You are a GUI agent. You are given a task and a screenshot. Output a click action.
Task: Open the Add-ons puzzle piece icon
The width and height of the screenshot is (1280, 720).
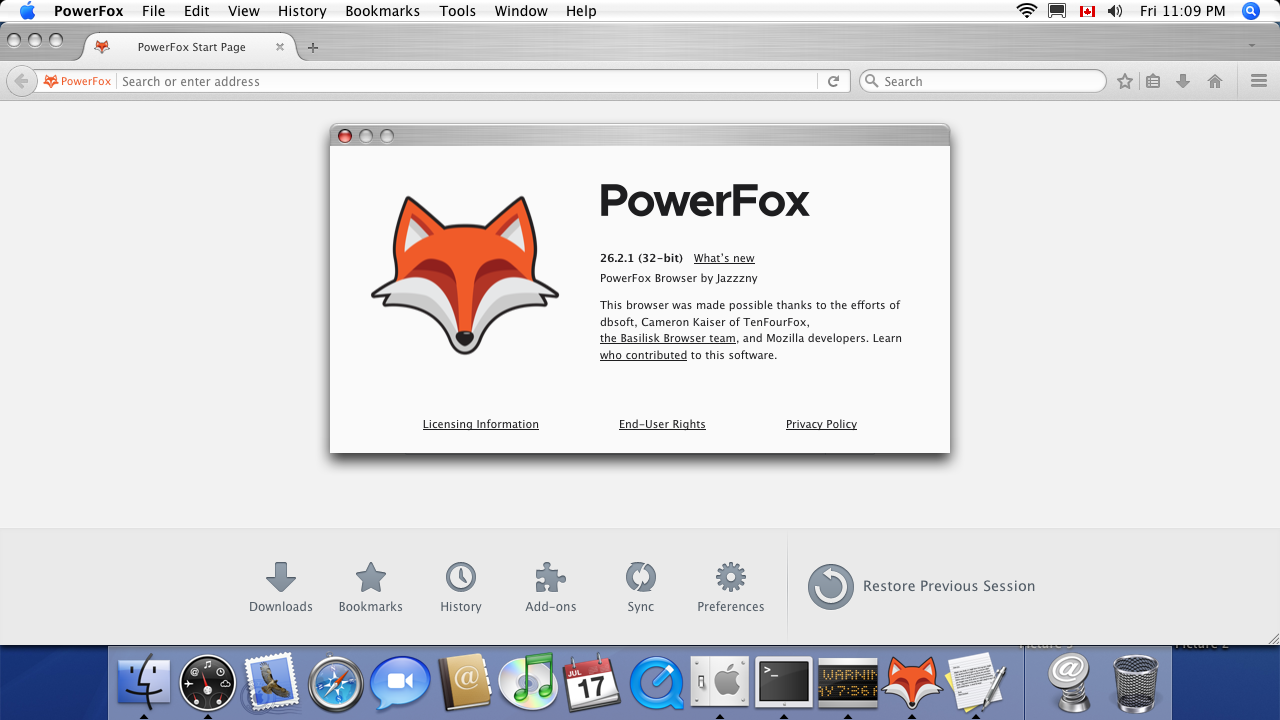(x=551, y=577)
